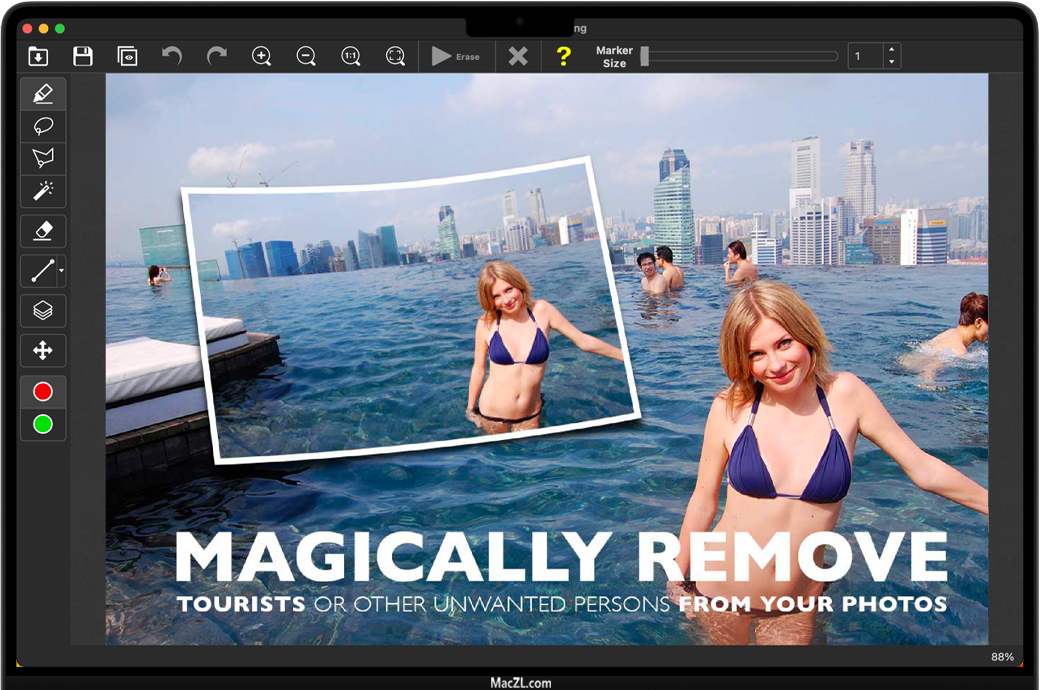Image resolution: width=1040 pixels, height=690 pixels.
Task: Save the image with floppy icon
Action: pyautogui.click(x=83, y=56)
